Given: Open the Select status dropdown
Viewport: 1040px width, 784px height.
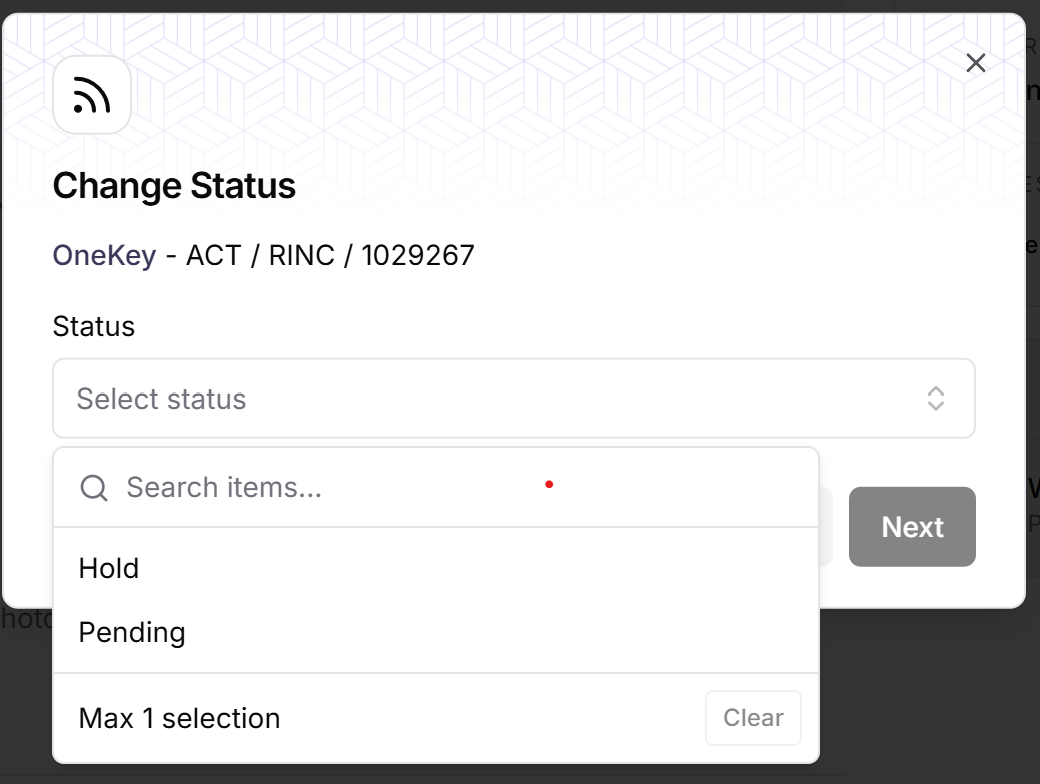Looking at the screenshot, I should click(513, 399).
